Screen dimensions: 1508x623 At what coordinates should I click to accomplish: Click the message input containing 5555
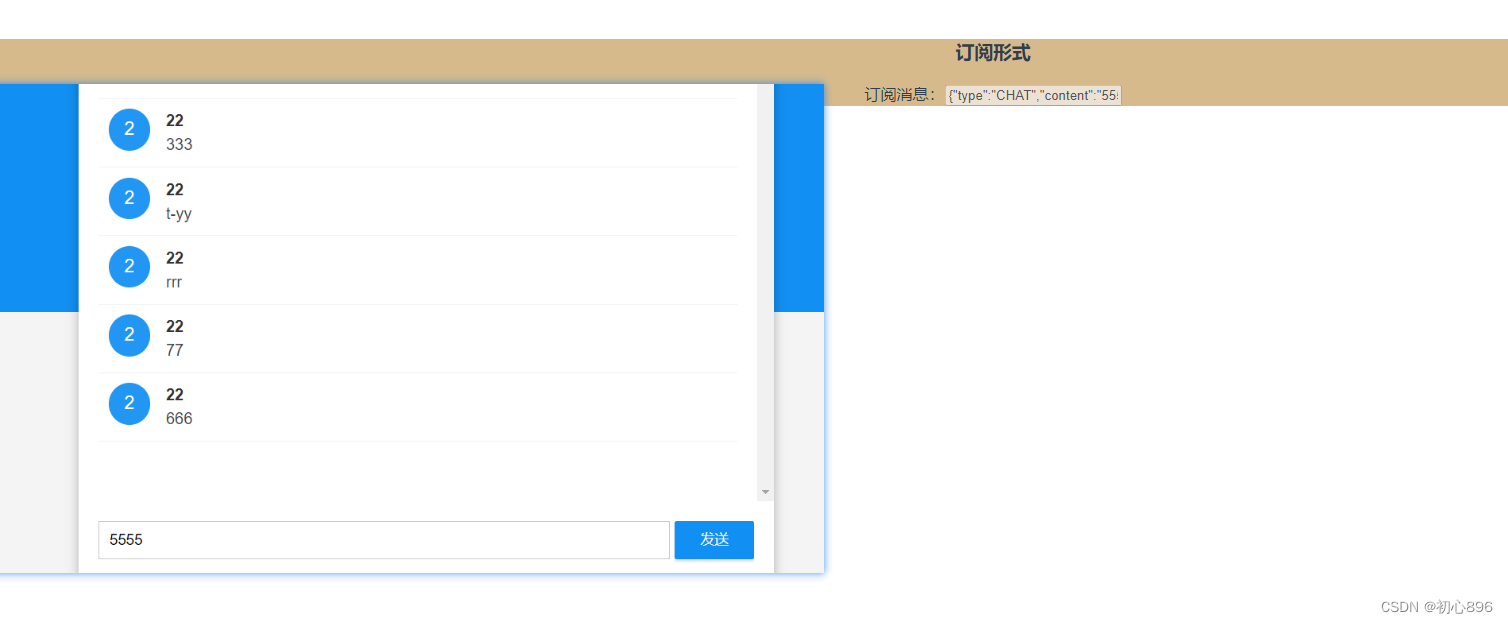coord(383,540)
